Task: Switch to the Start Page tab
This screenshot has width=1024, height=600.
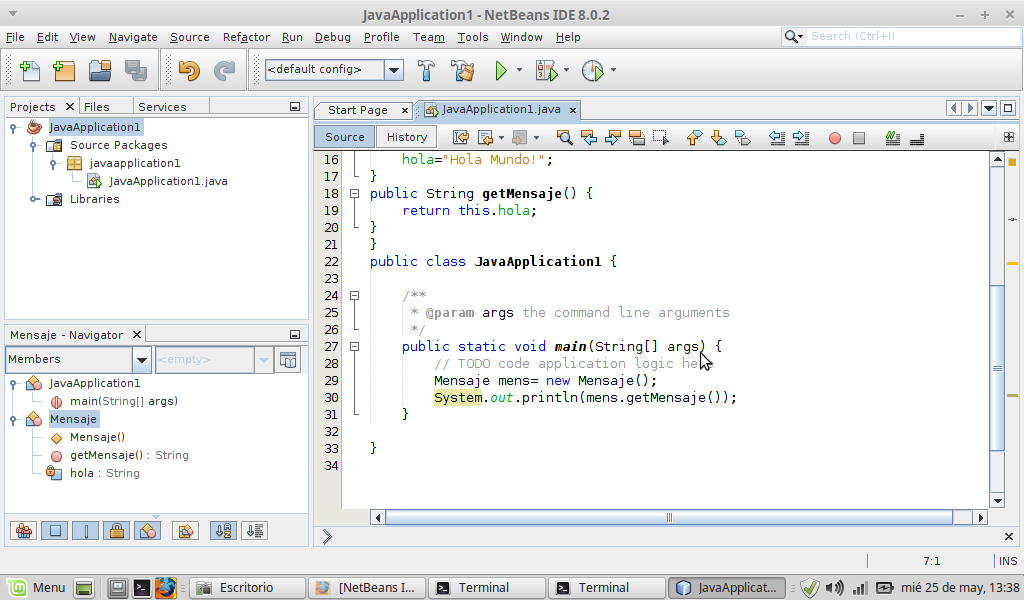Action: click(357, 110)
